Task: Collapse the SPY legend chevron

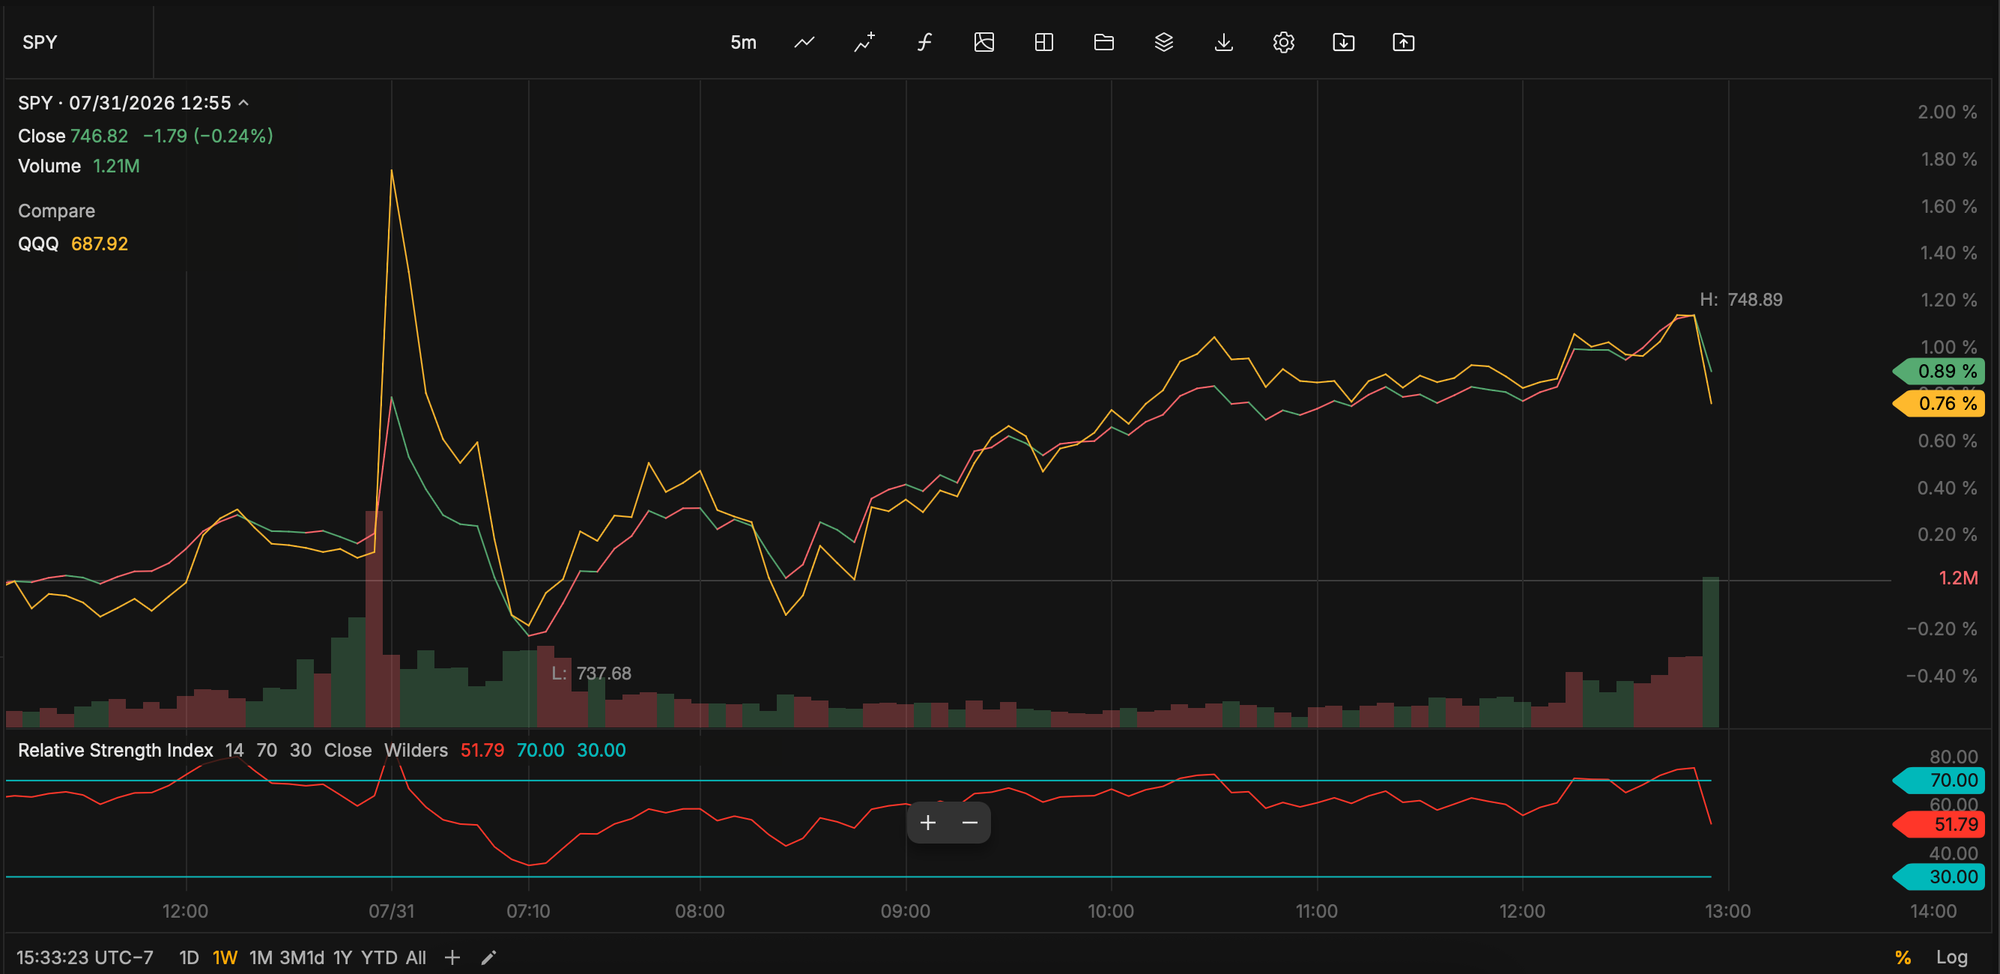Action: pos(243,103)
